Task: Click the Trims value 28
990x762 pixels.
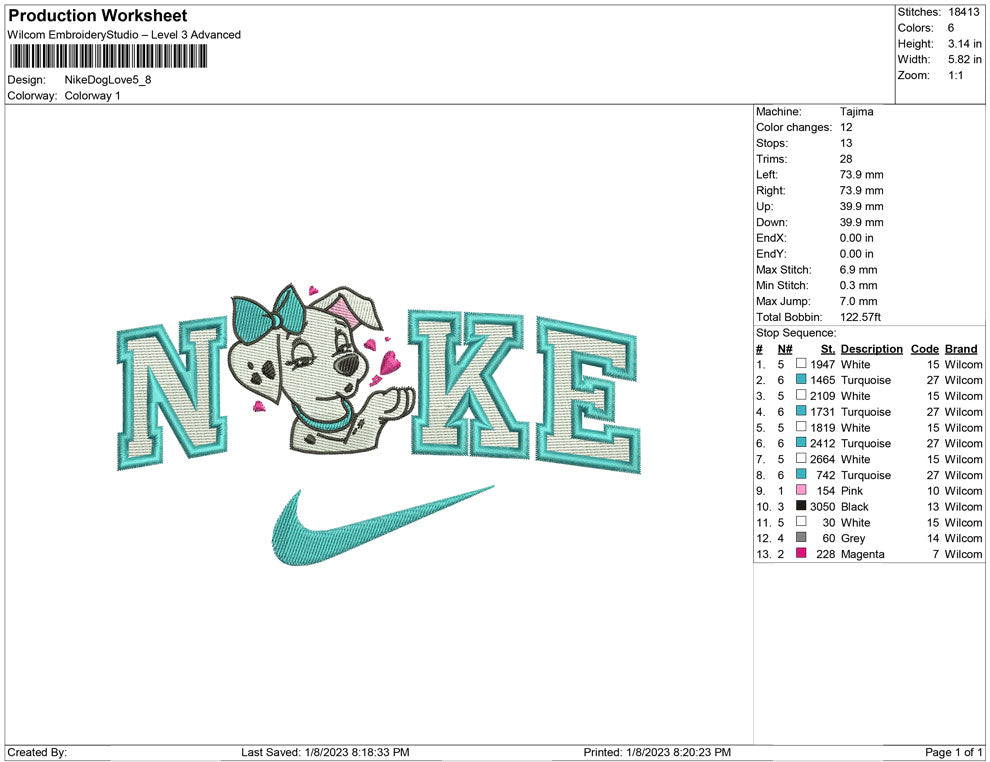Action: tap(846, 159)
